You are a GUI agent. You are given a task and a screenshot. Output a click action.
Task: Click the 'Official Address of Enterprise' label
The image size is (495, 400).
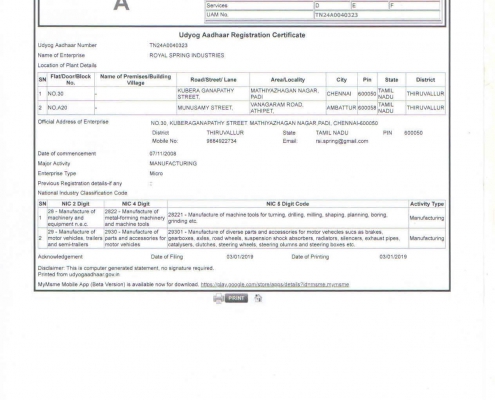click(x=73, y=122)
